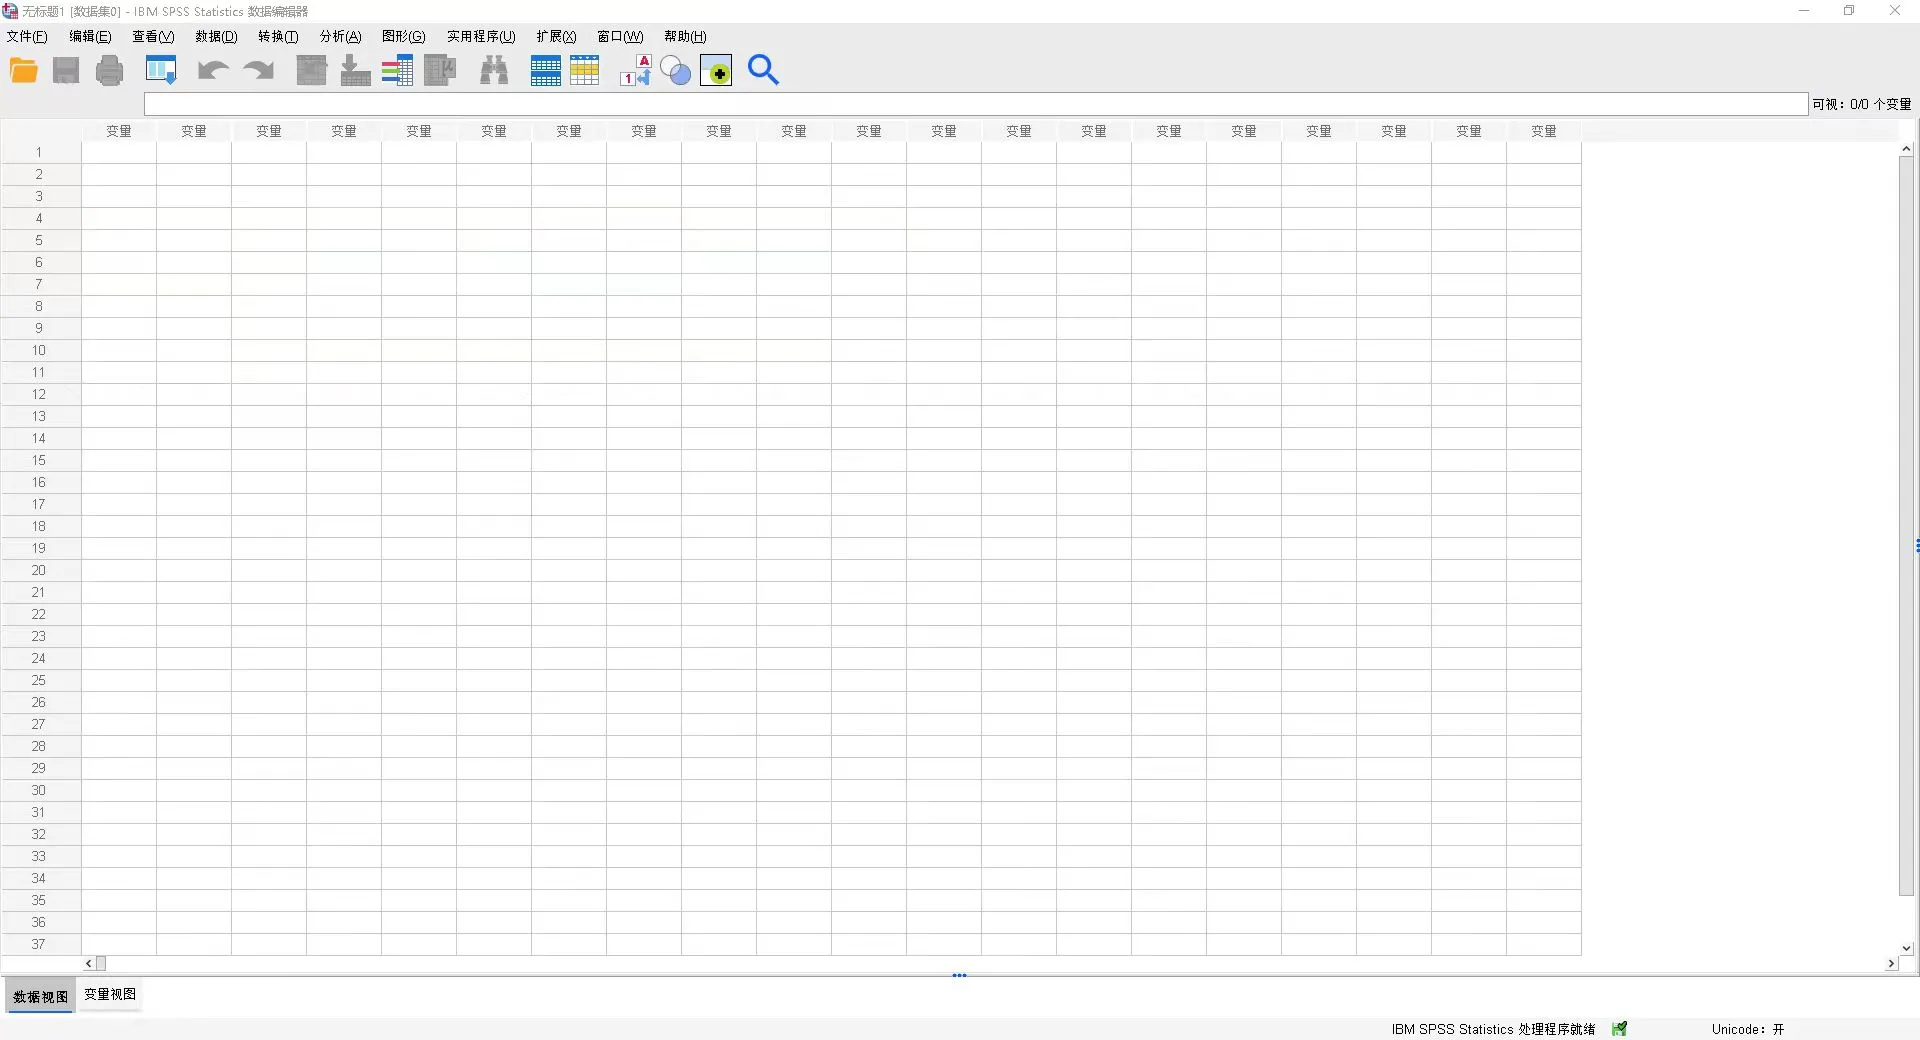The image size is (1920, 1040).
Task: Click the vertical scrollbar up arrow
Action: click(x=1906, y=148)
